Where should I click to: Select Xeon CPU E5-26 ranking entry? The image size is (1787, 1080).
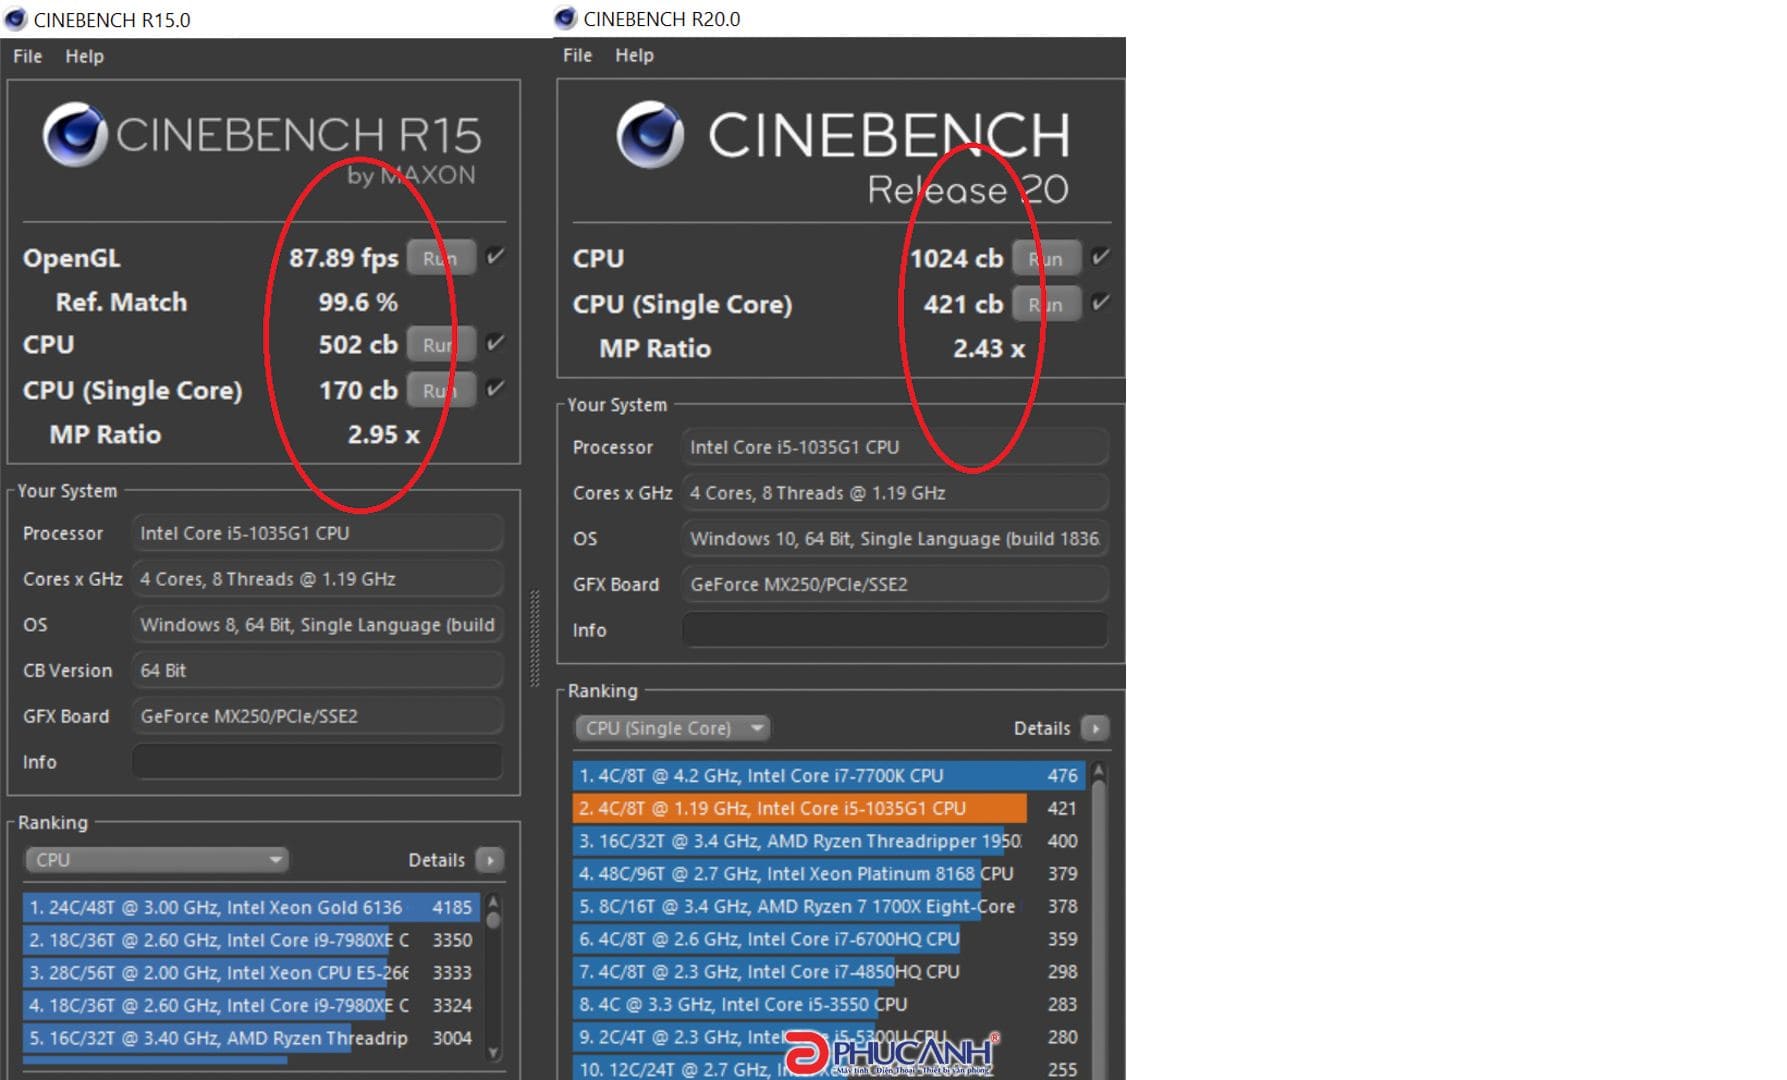pyautogui.click(x=250, y=972)
